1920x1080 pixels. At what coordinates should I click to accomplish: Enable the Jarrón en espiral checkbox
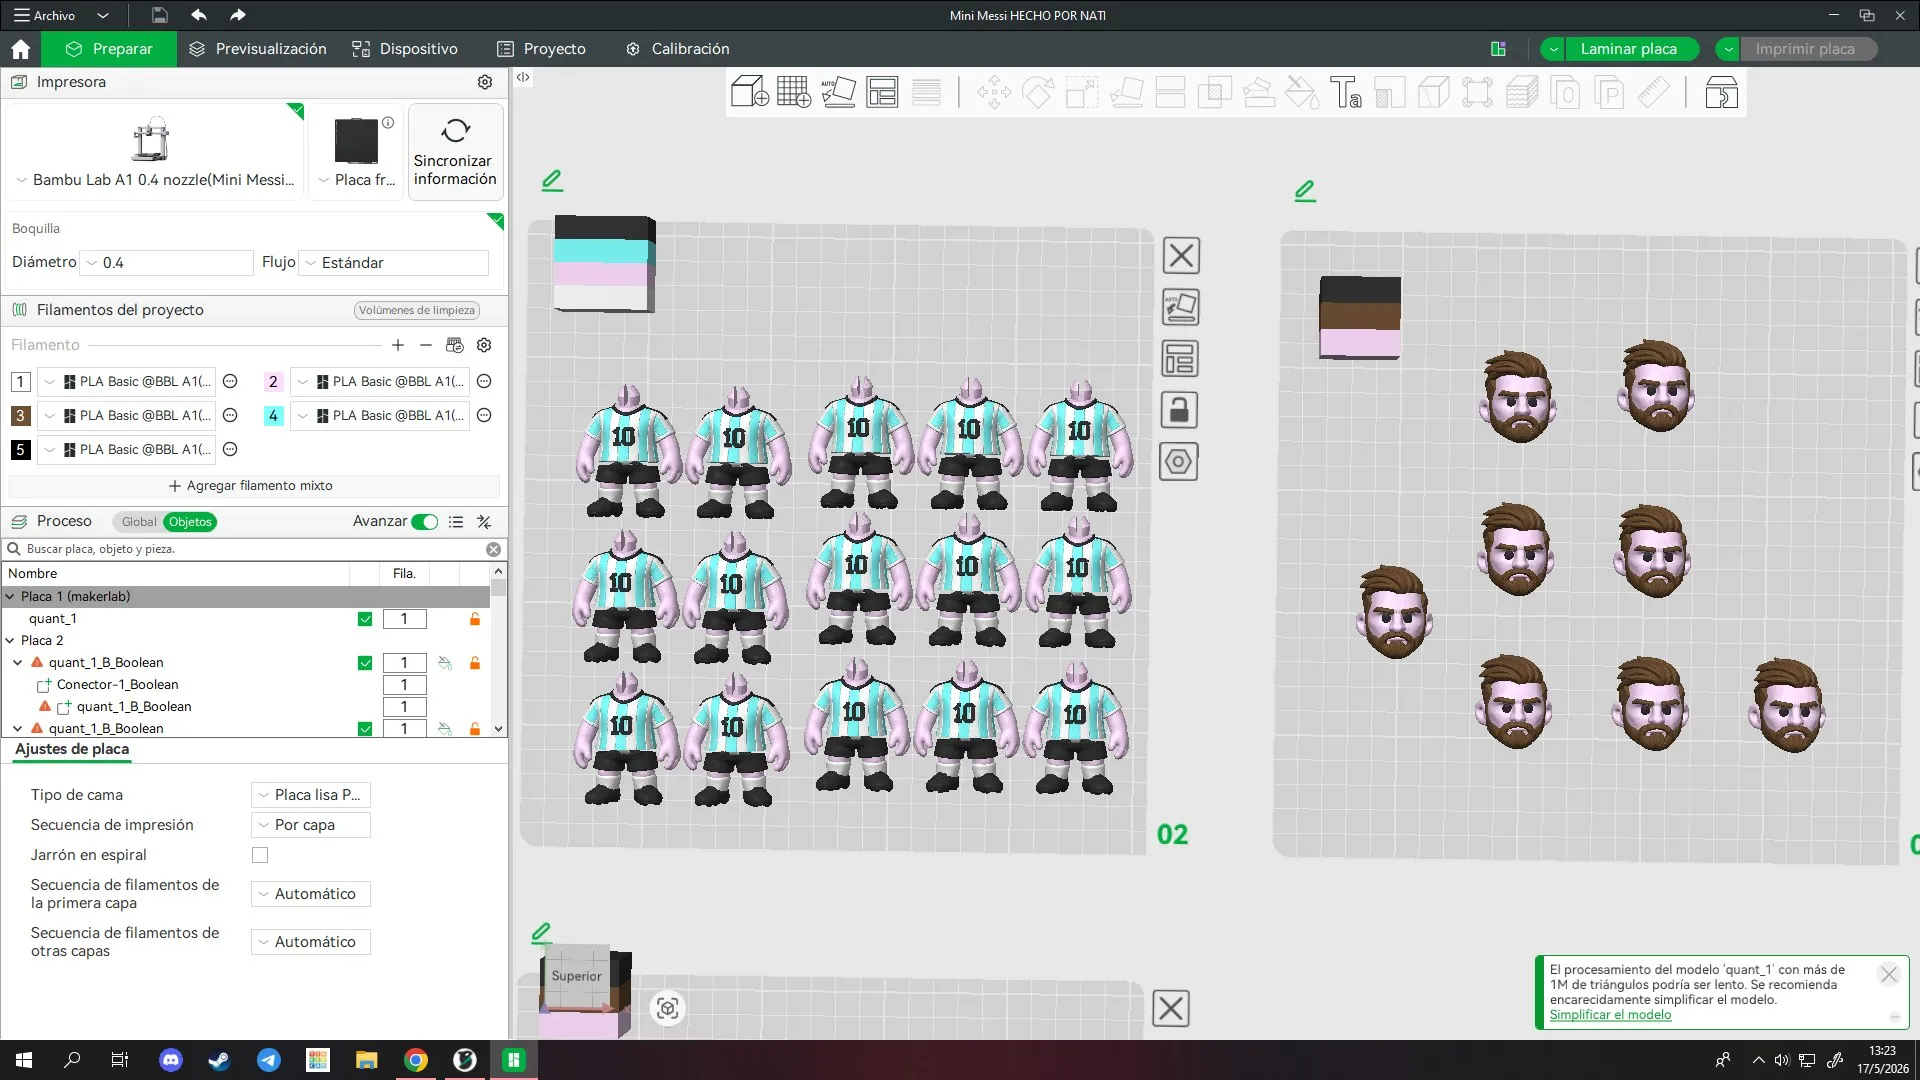tap(260, 855)
